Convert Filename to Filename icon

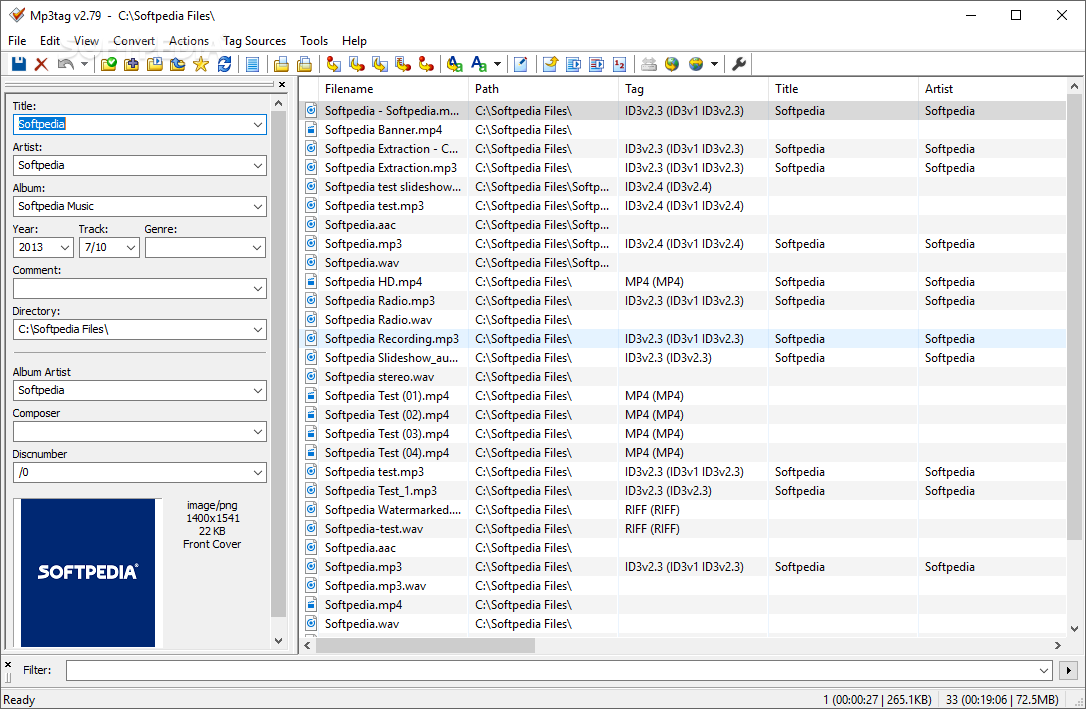click(x=380, y=64)
